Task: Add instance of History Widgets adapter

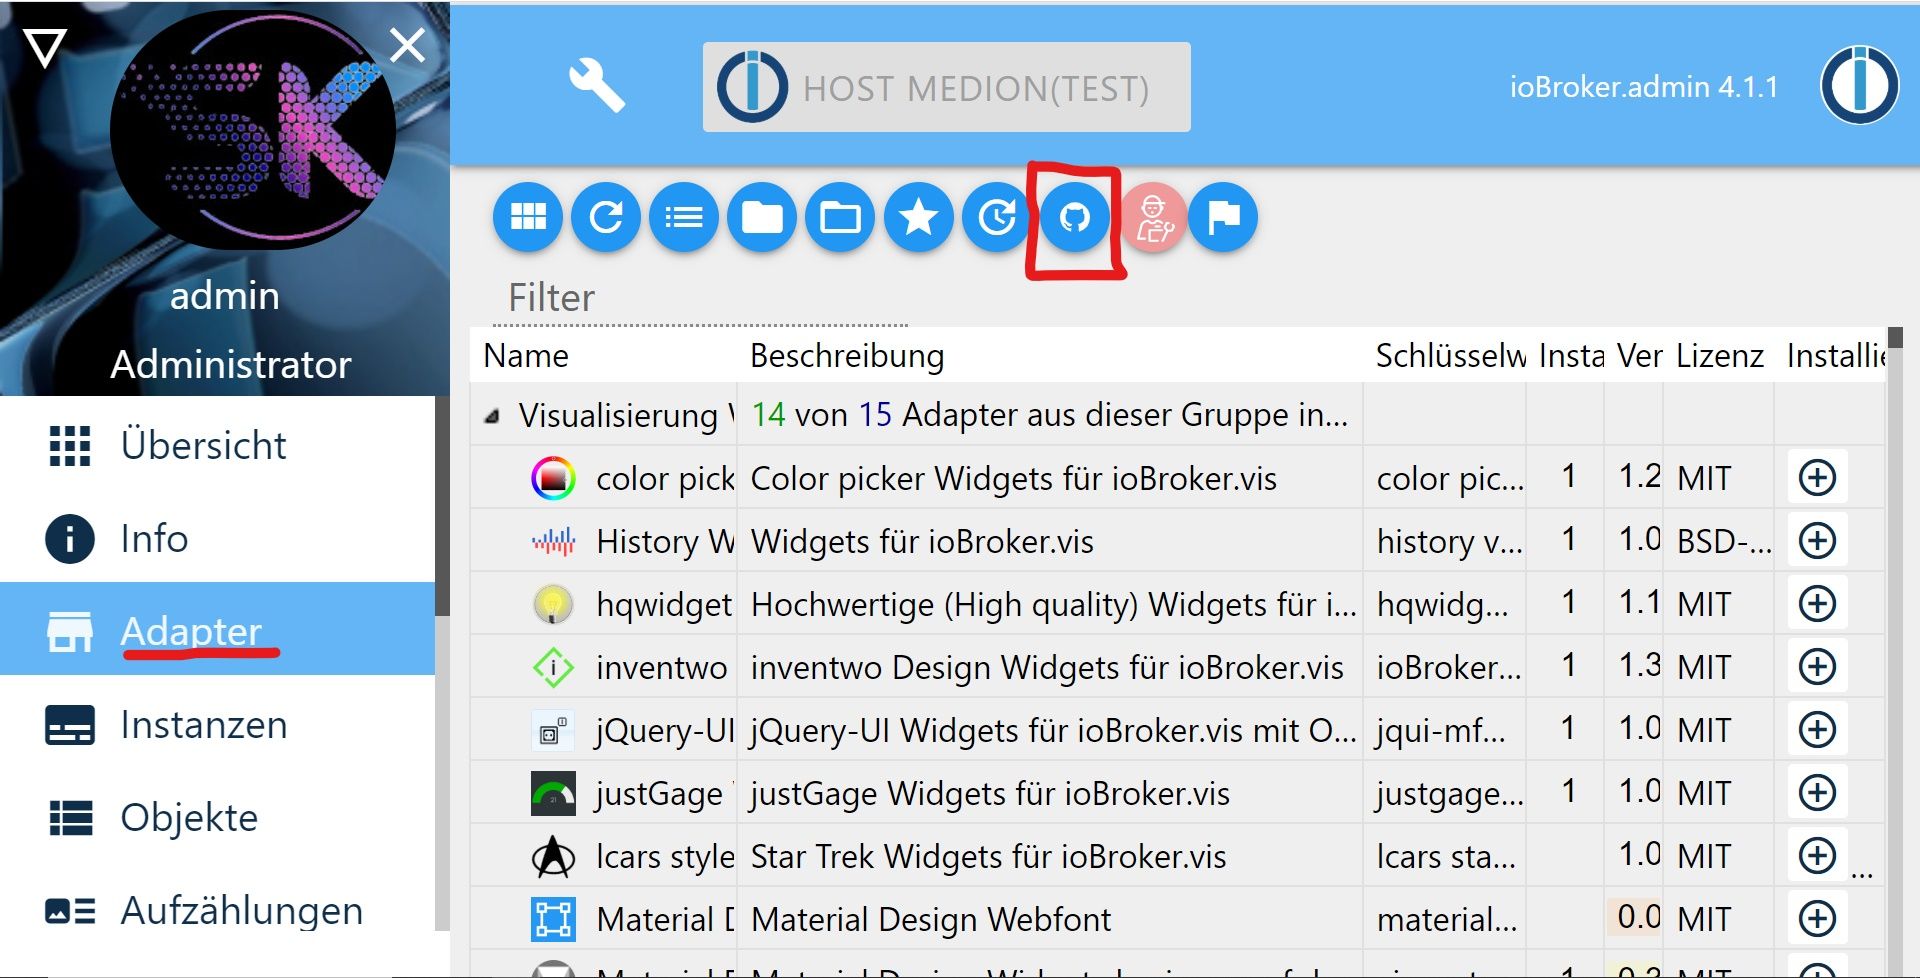Action: [x=1817, y=540]
